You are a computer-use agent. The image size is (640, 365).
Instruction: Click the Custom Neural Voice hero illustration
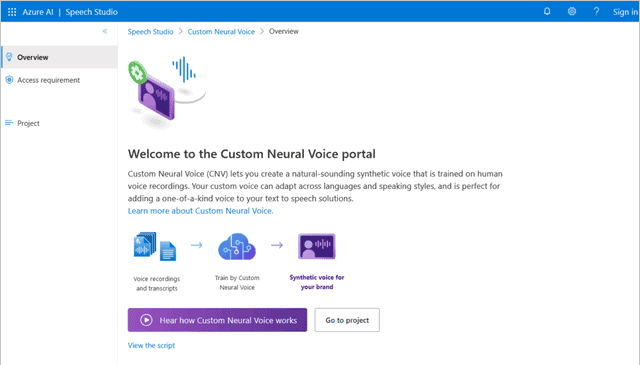click(x=167, y=92)
